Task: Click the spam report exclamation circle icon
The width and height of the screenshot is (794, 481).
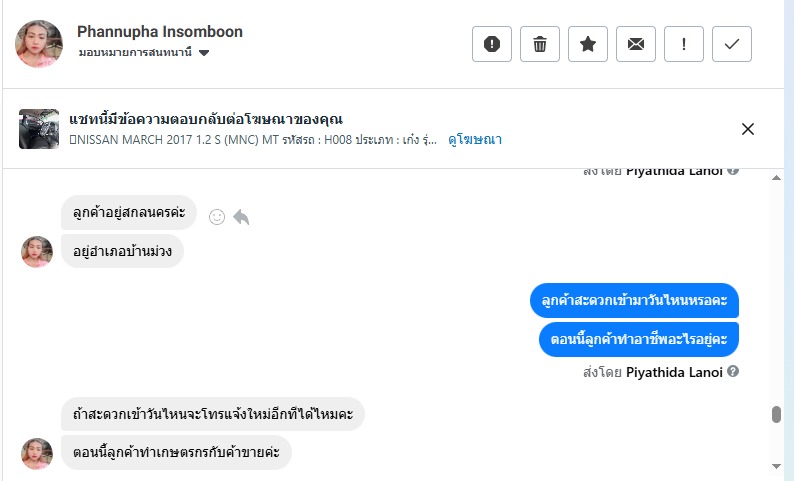Action: pos(492,44)
